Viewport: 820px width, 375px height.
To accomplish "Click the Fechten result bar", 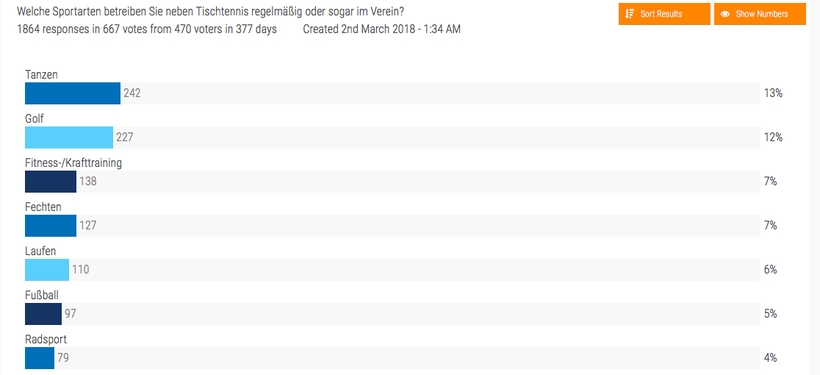I will (x=51, y=225).
